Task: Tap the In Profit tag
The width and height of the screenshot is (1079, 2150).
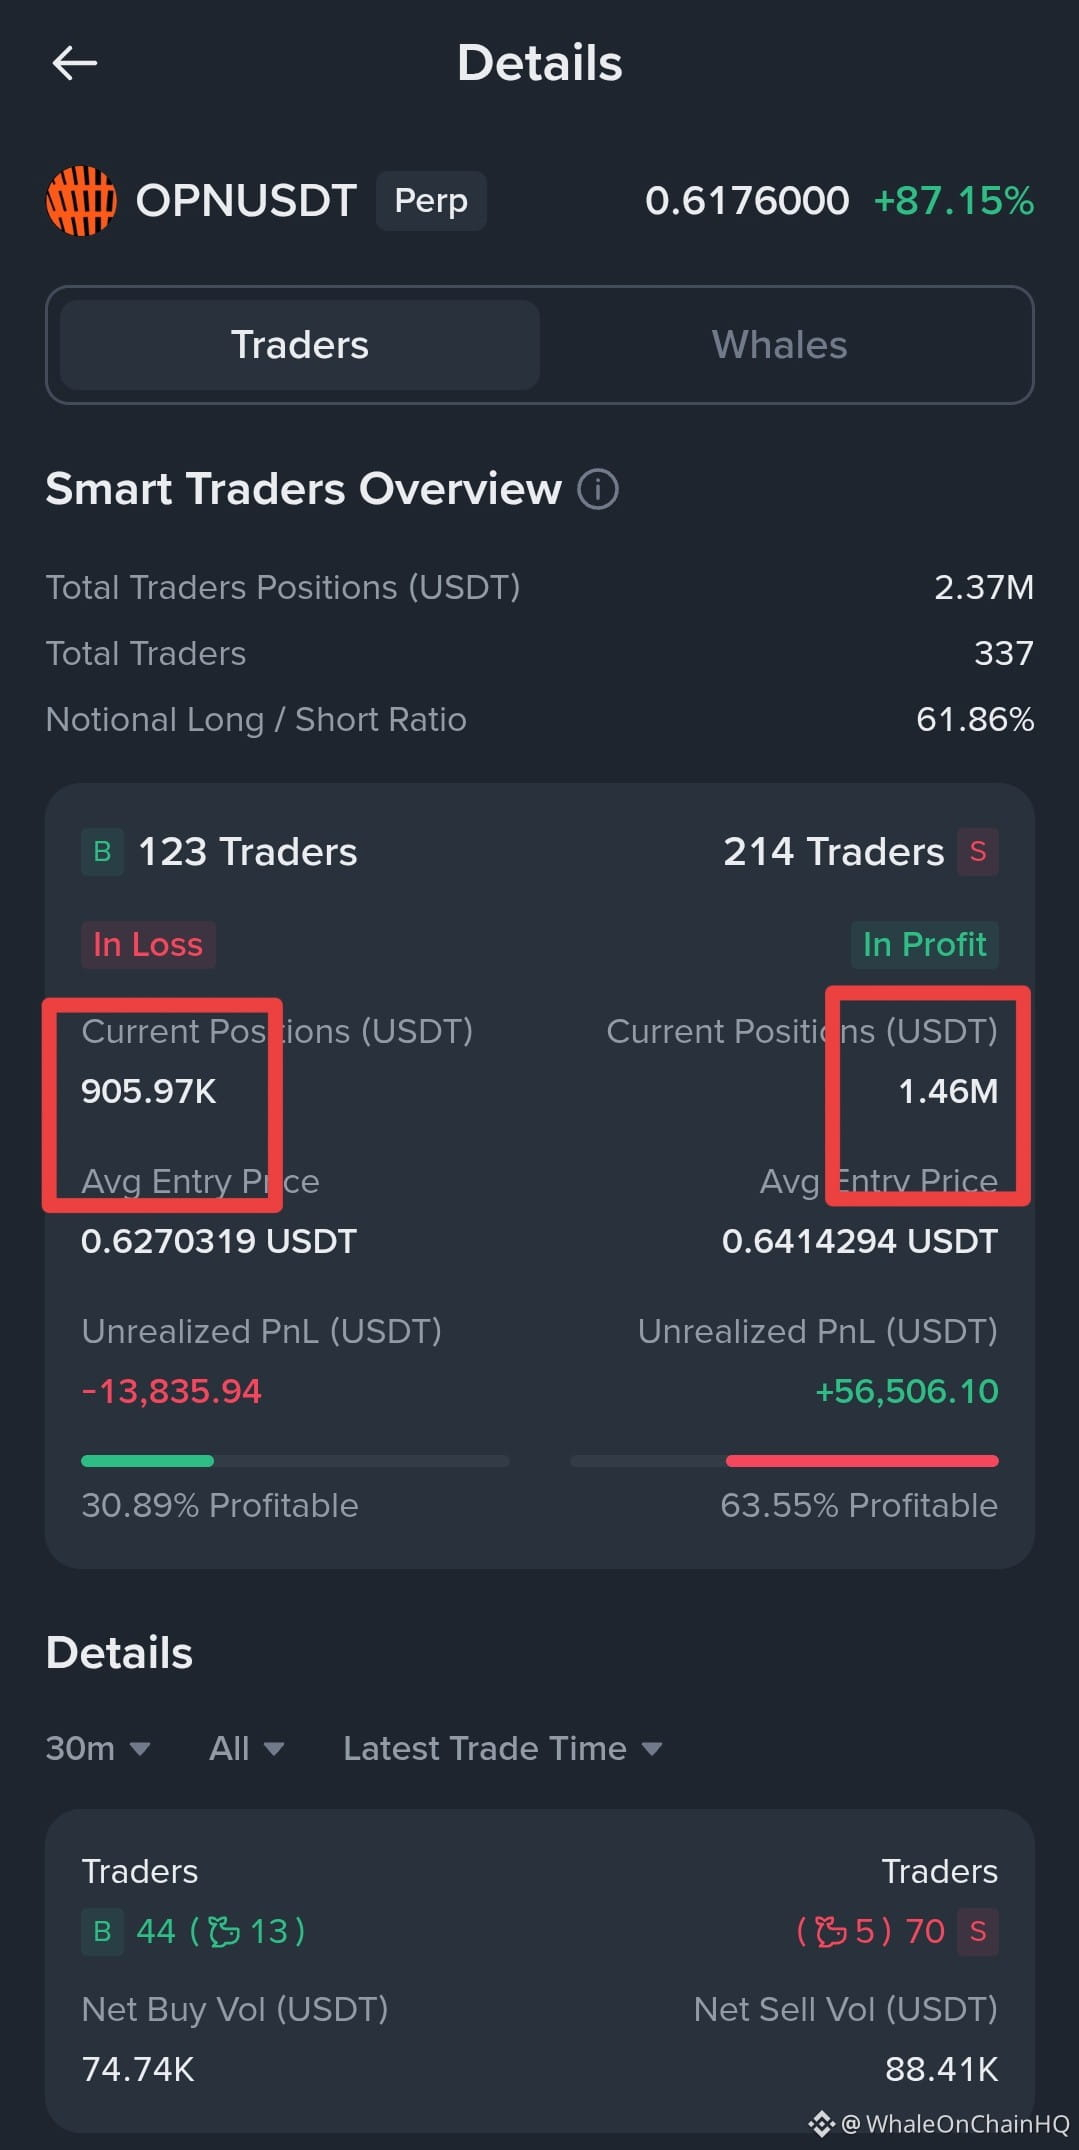Action: [x=924, y=944]
